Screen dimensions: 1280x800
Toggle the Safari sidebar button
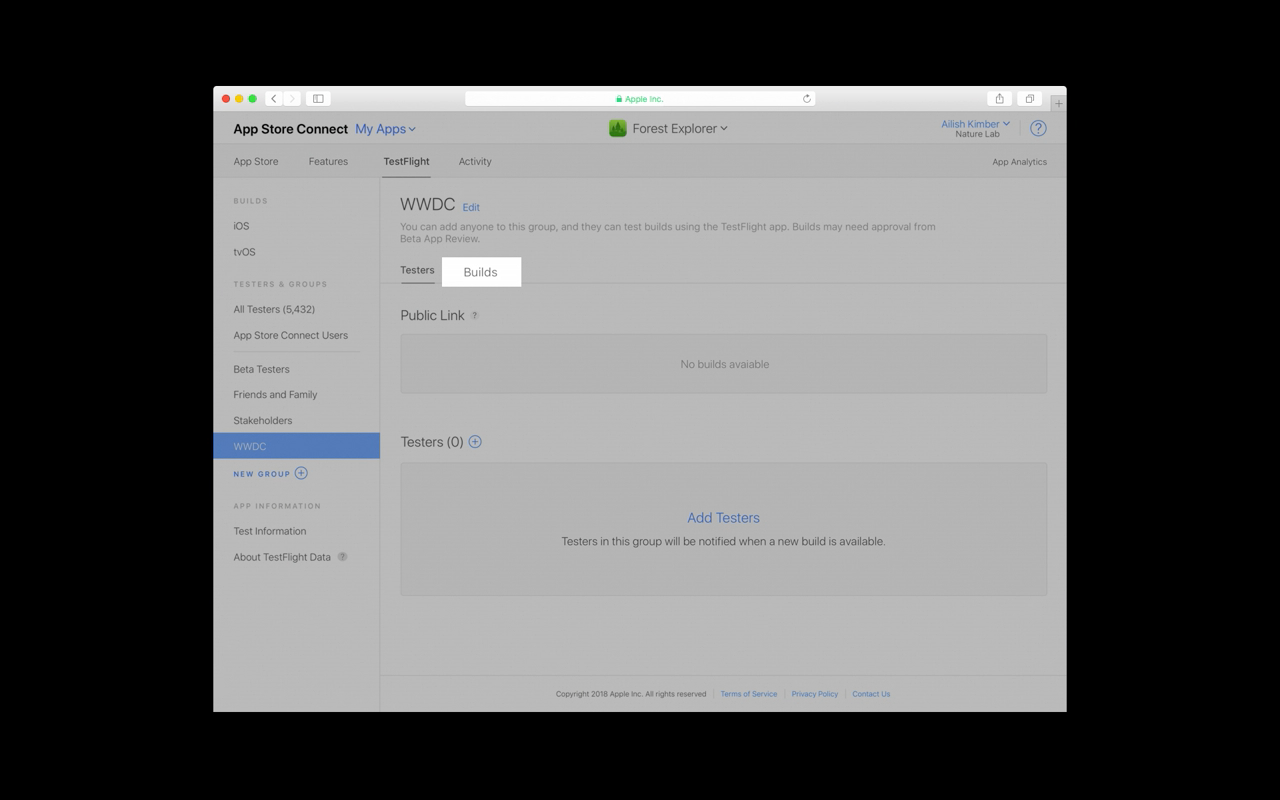[x=318, y=99]
